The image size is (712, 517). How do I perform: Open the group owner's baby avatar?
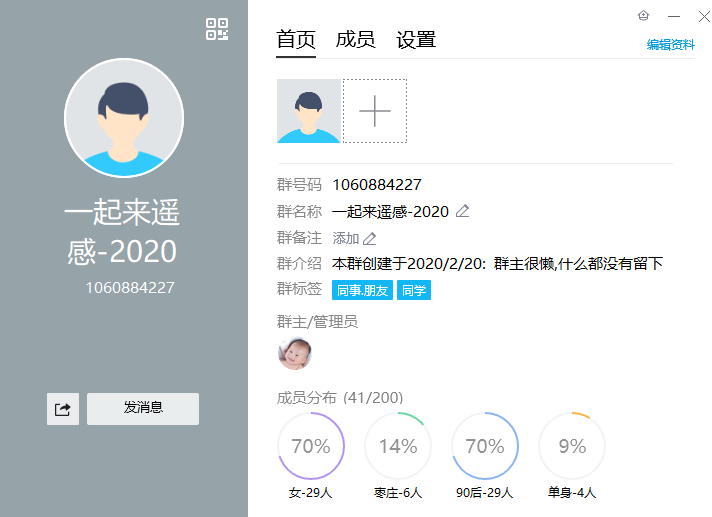pyautogui.click(x=295, y=353)
